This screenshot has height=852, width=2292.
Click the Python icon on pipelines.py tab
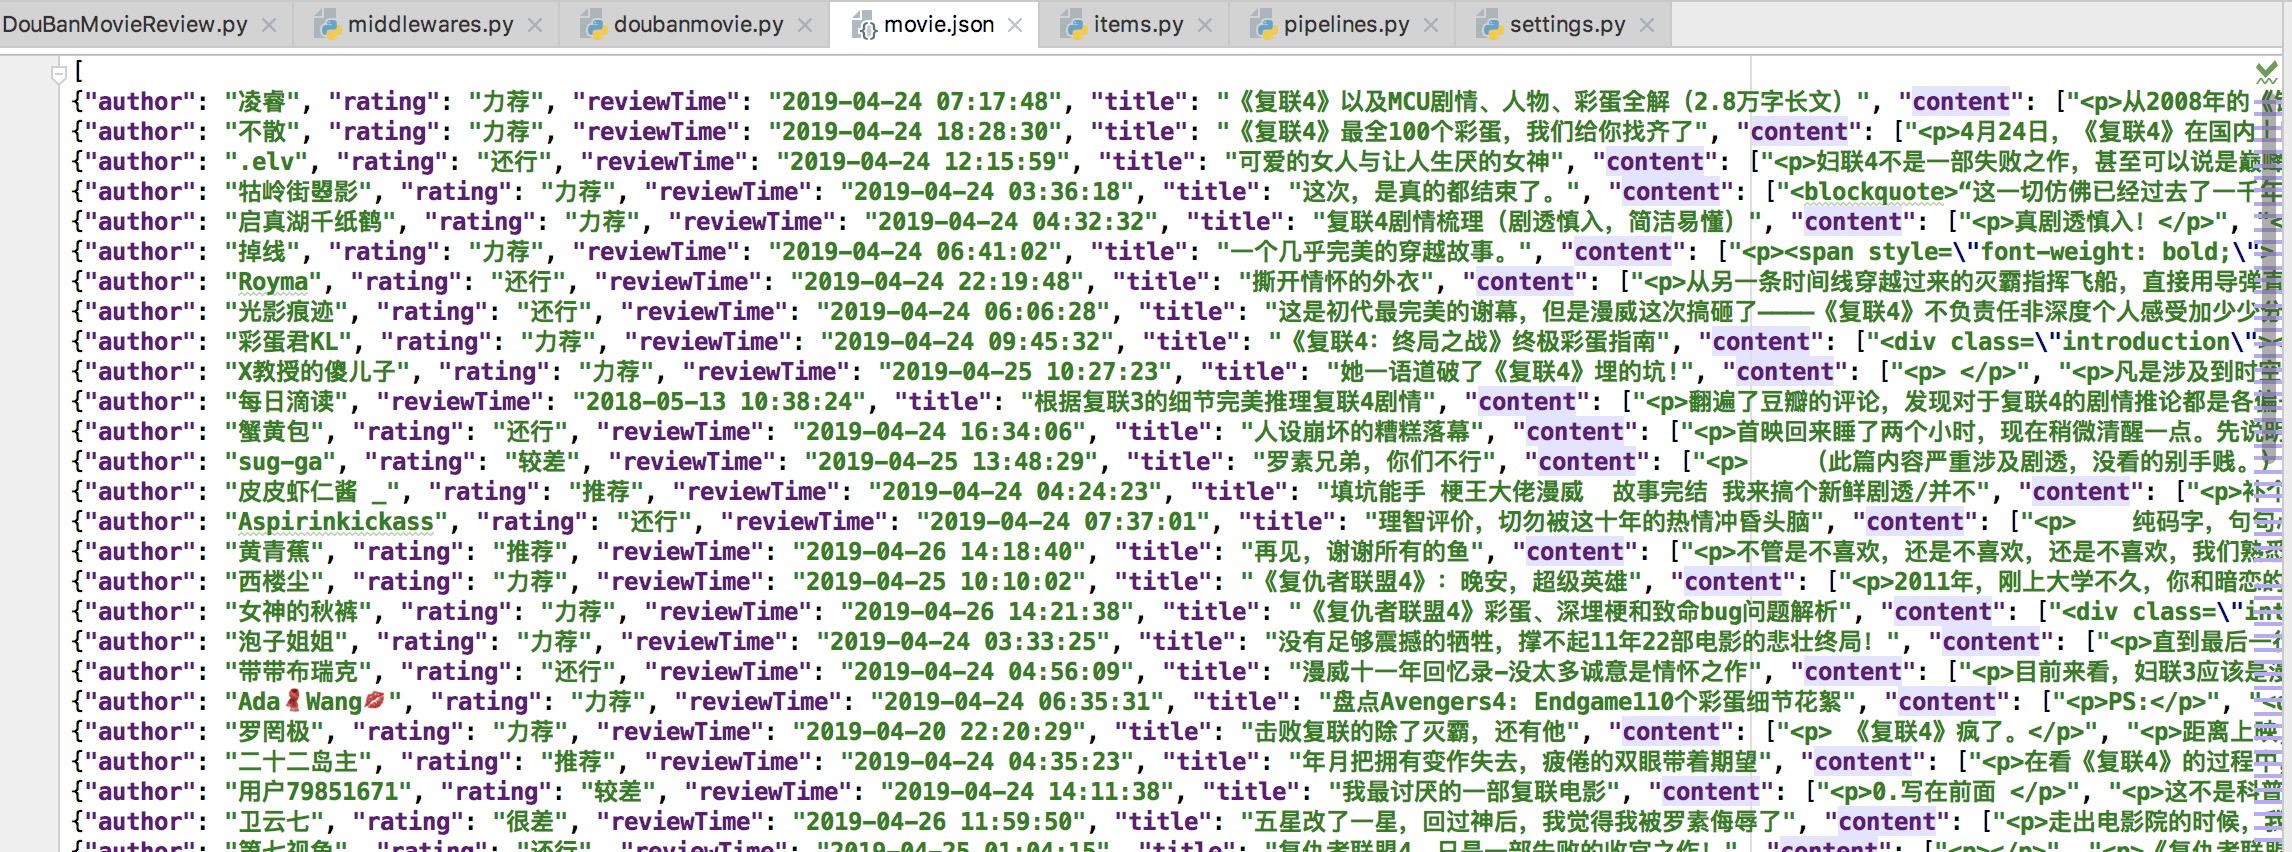coord(1264,25)
